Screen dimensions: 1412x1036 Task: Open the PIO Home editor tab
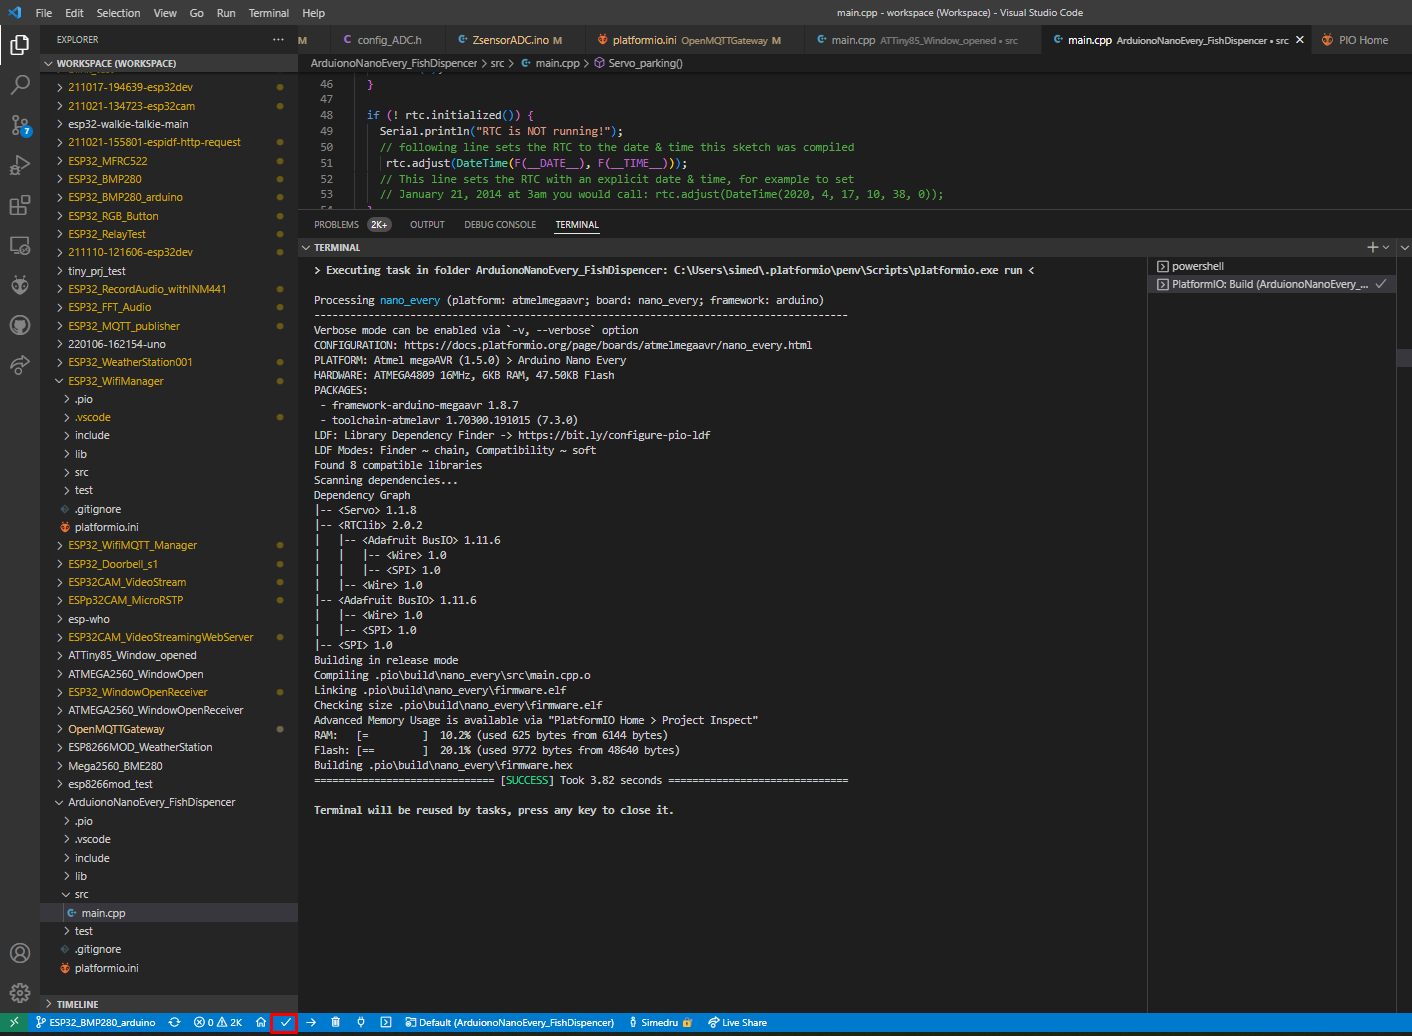(x=1363, y=40)
